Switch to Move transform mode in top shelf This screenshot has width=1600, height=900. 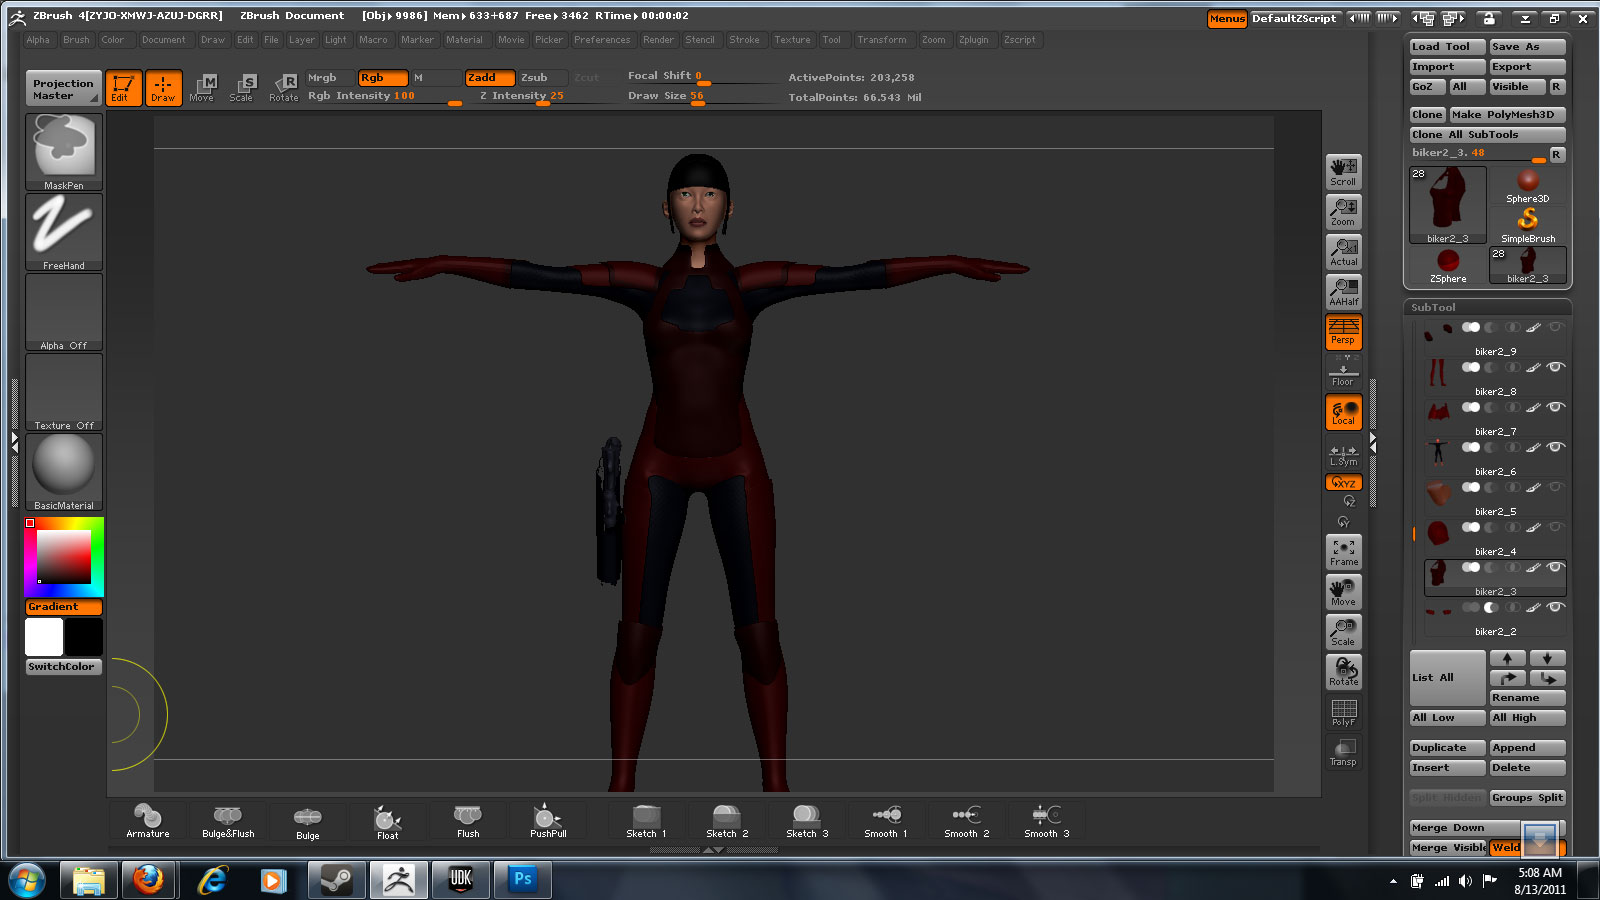click(203, 88)
